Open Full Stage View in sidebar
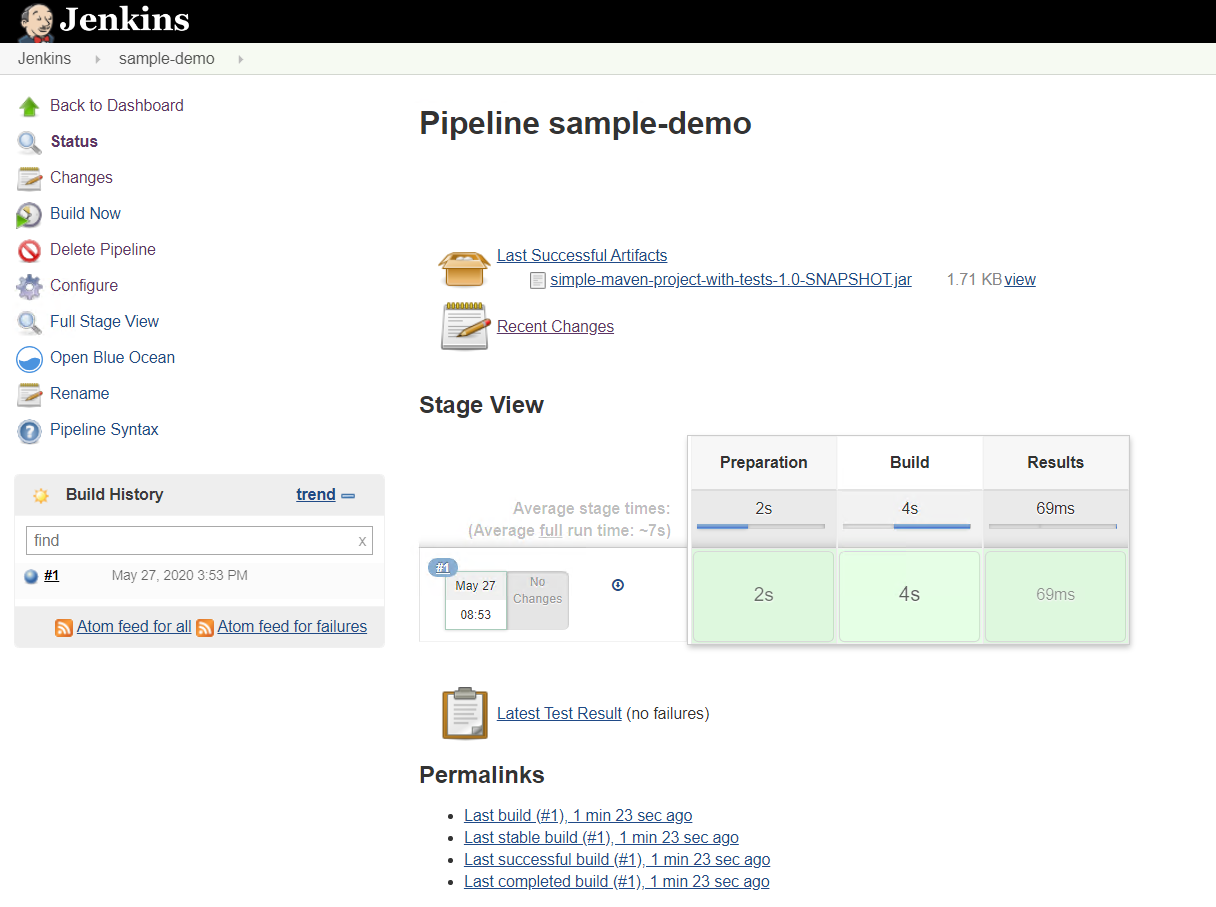1216x907 pixels. pos(104,322)
